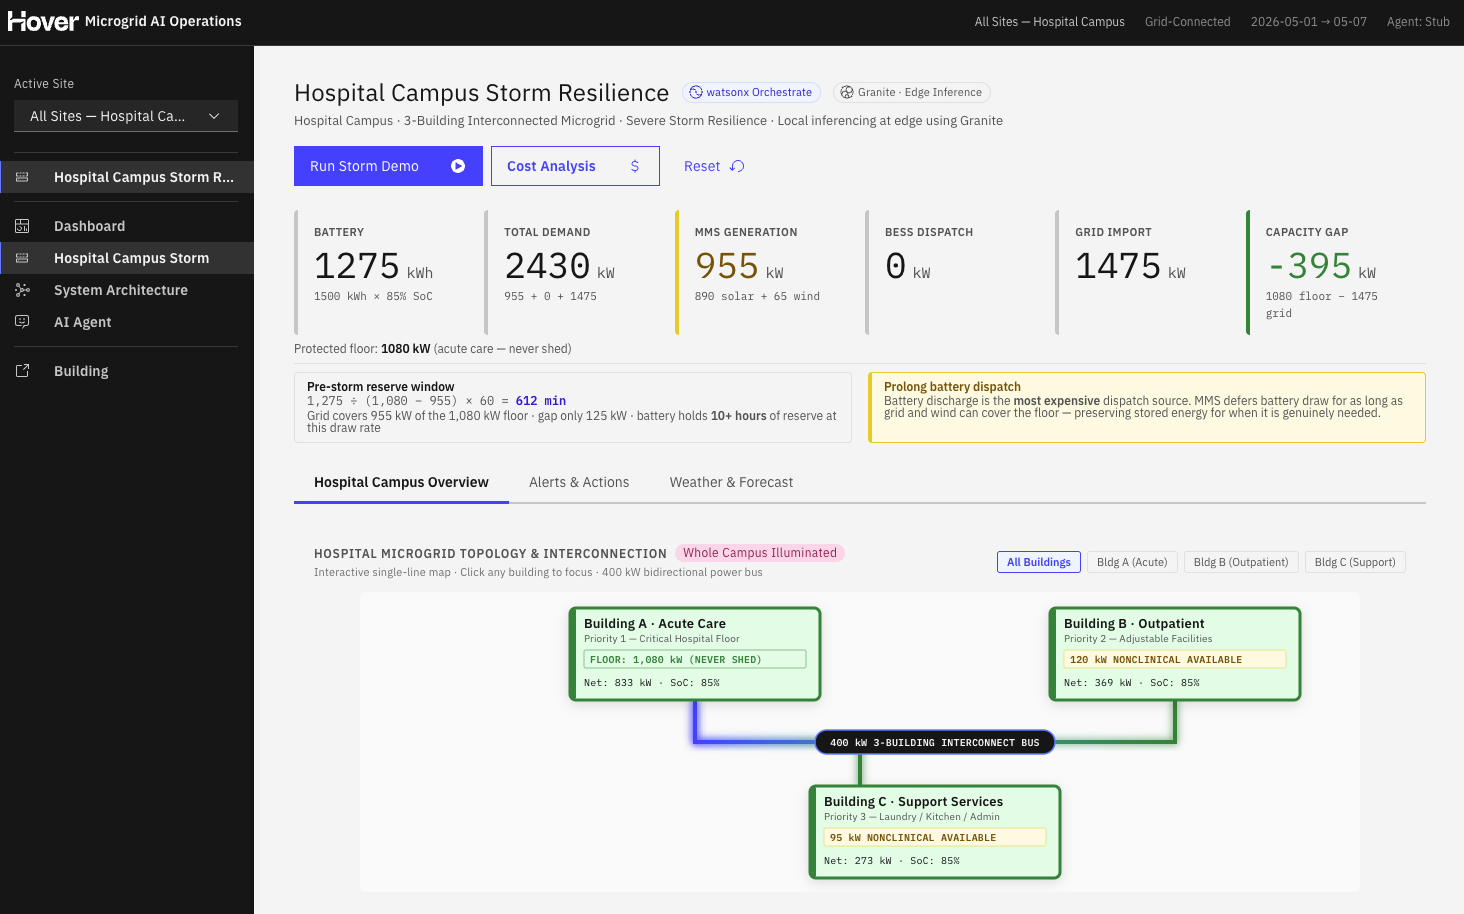Click the AI Agent chat icon
The image size is (1464, 914).
tap(22, 322)
